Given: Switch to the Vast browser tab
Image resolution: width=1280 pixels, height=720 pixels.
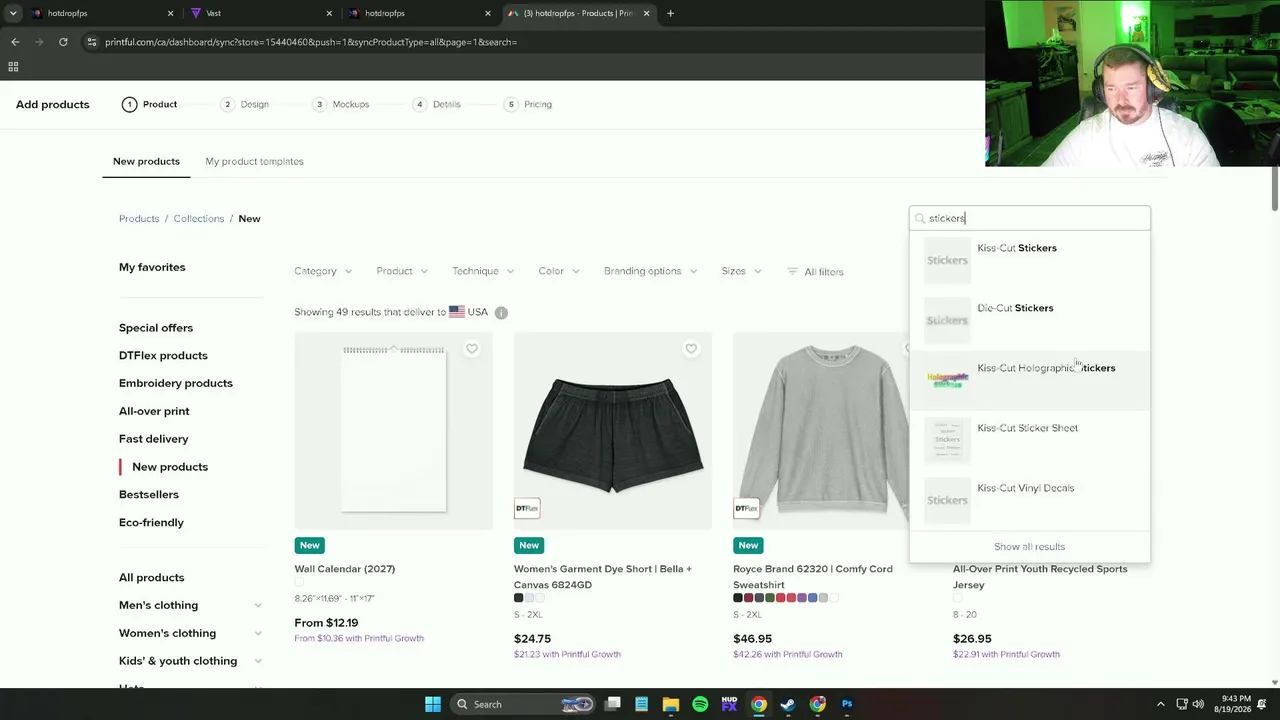Looking at the screenshot, I should click(x=262, y=13).
